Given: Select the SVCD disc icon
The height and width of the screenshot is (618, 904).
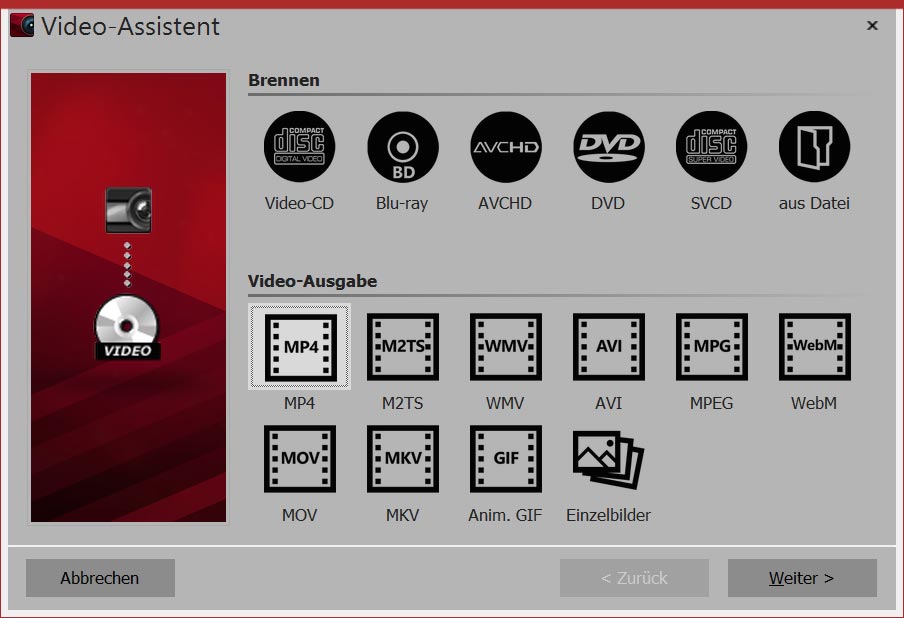Looking at the screenshot, I should 711,147.
